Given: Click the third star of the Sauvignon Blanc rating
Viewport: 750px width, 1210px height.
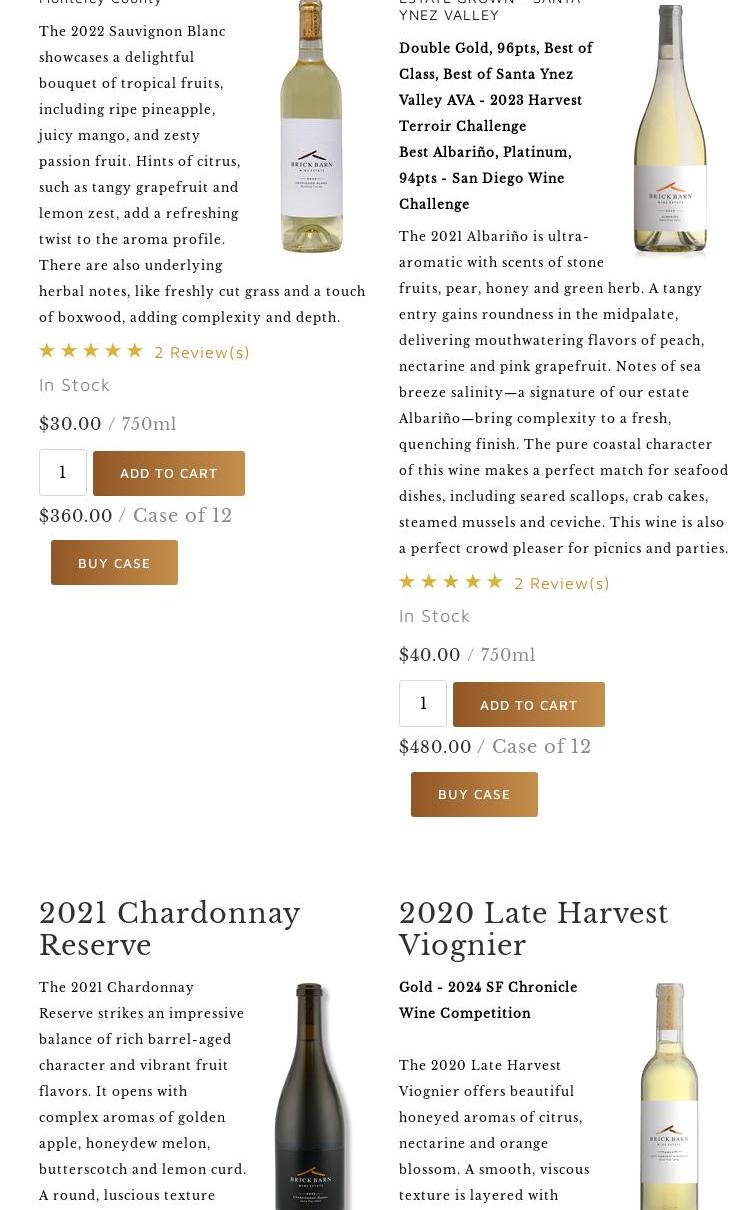Looking at the screenshot, I should click(91, 351).
